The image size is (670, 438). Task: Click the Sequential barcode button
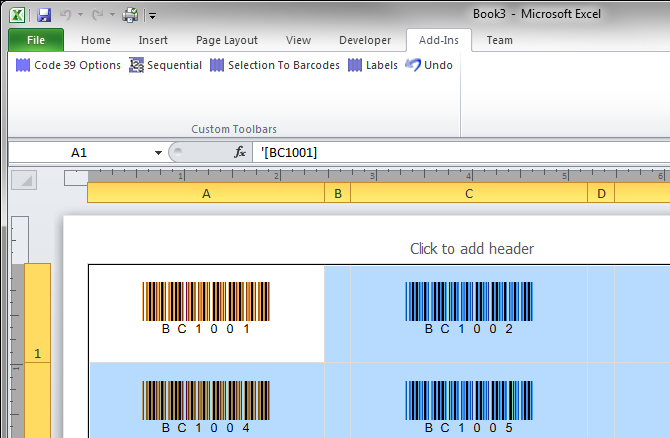pos(166,65)
